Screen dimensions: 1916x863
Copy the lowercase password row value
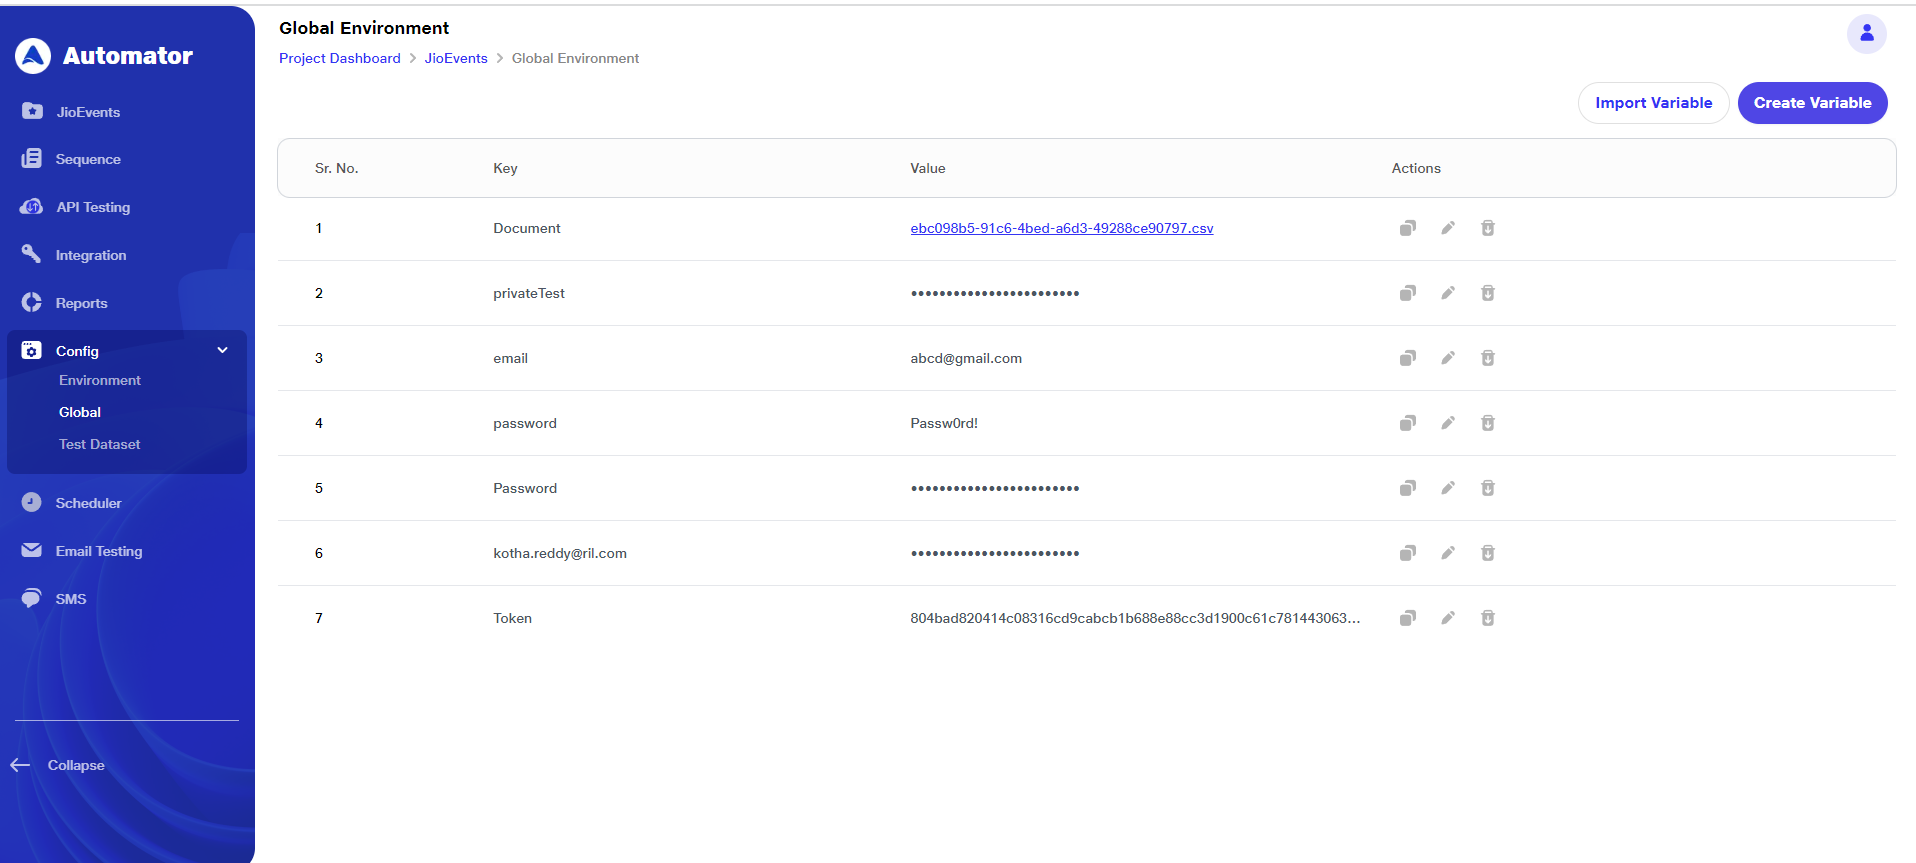click(x=1407, y=423)
